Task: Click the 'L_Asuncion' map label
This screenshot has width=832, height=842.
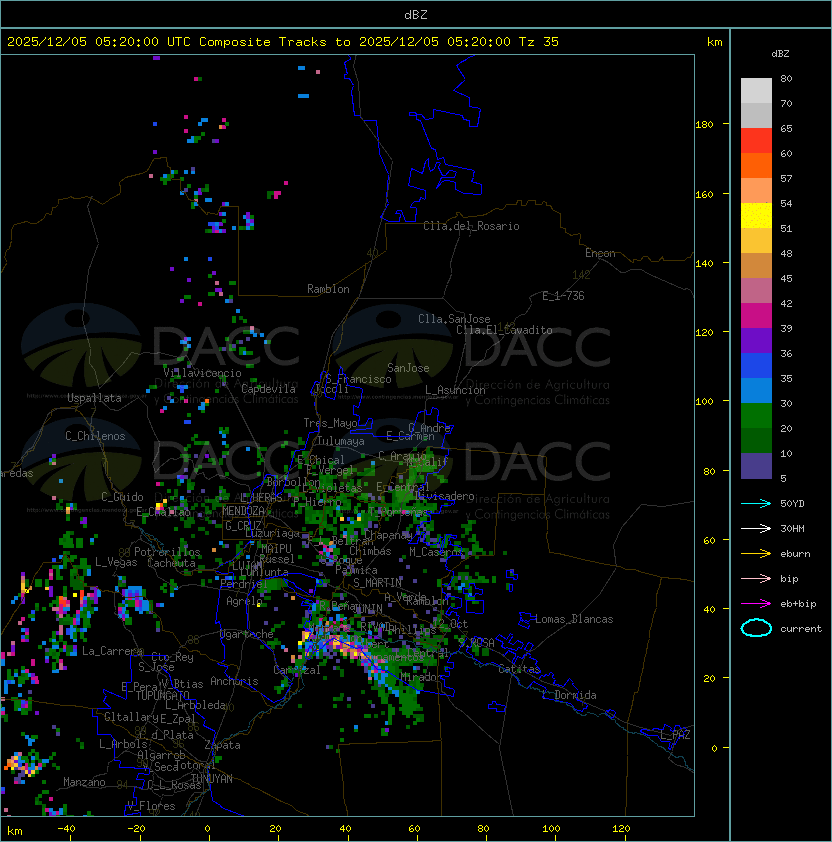Action: [x=455, y=390]
